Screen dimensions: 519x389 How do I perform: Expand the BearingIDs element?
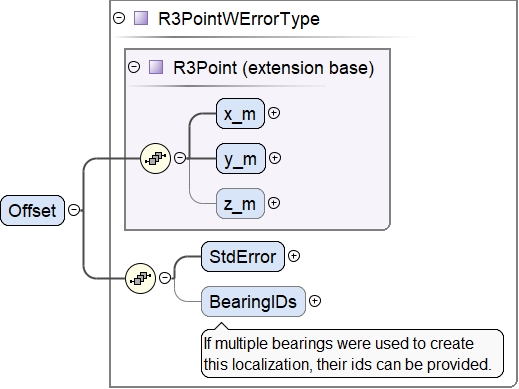coord(315,301)
